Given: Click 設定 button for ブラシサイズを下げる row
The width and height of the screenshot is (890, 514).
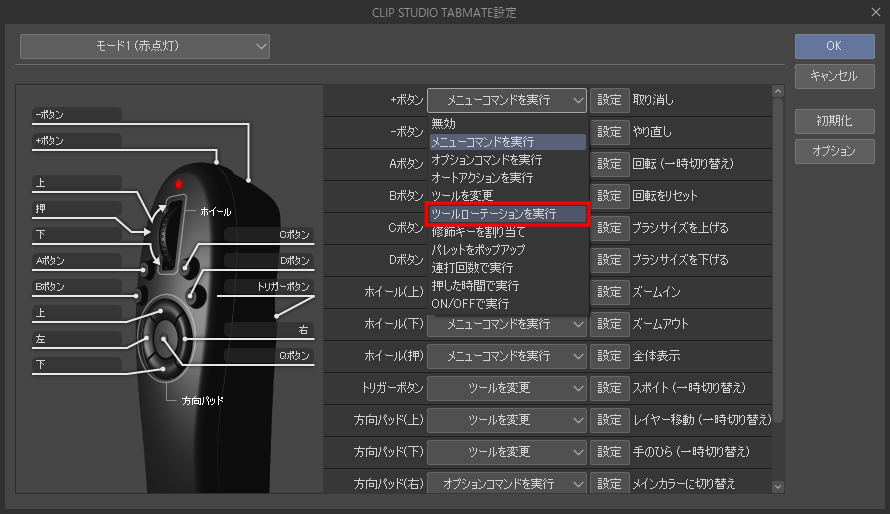Looking at the screenshot, I should click(610, 260).
